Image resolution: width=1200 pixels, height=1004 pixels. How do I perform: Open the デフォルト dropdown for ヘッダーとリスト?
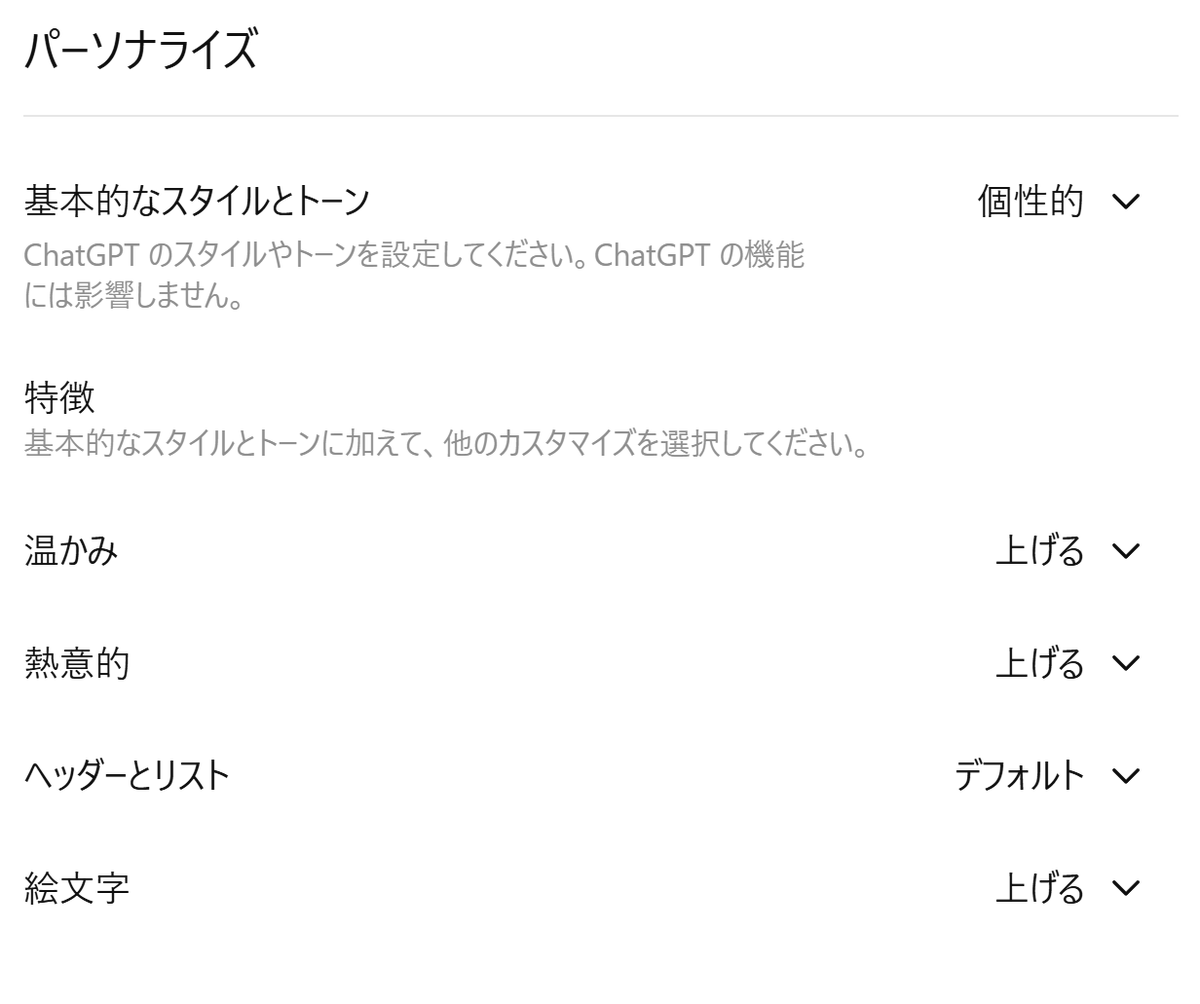coord(1019,776)
